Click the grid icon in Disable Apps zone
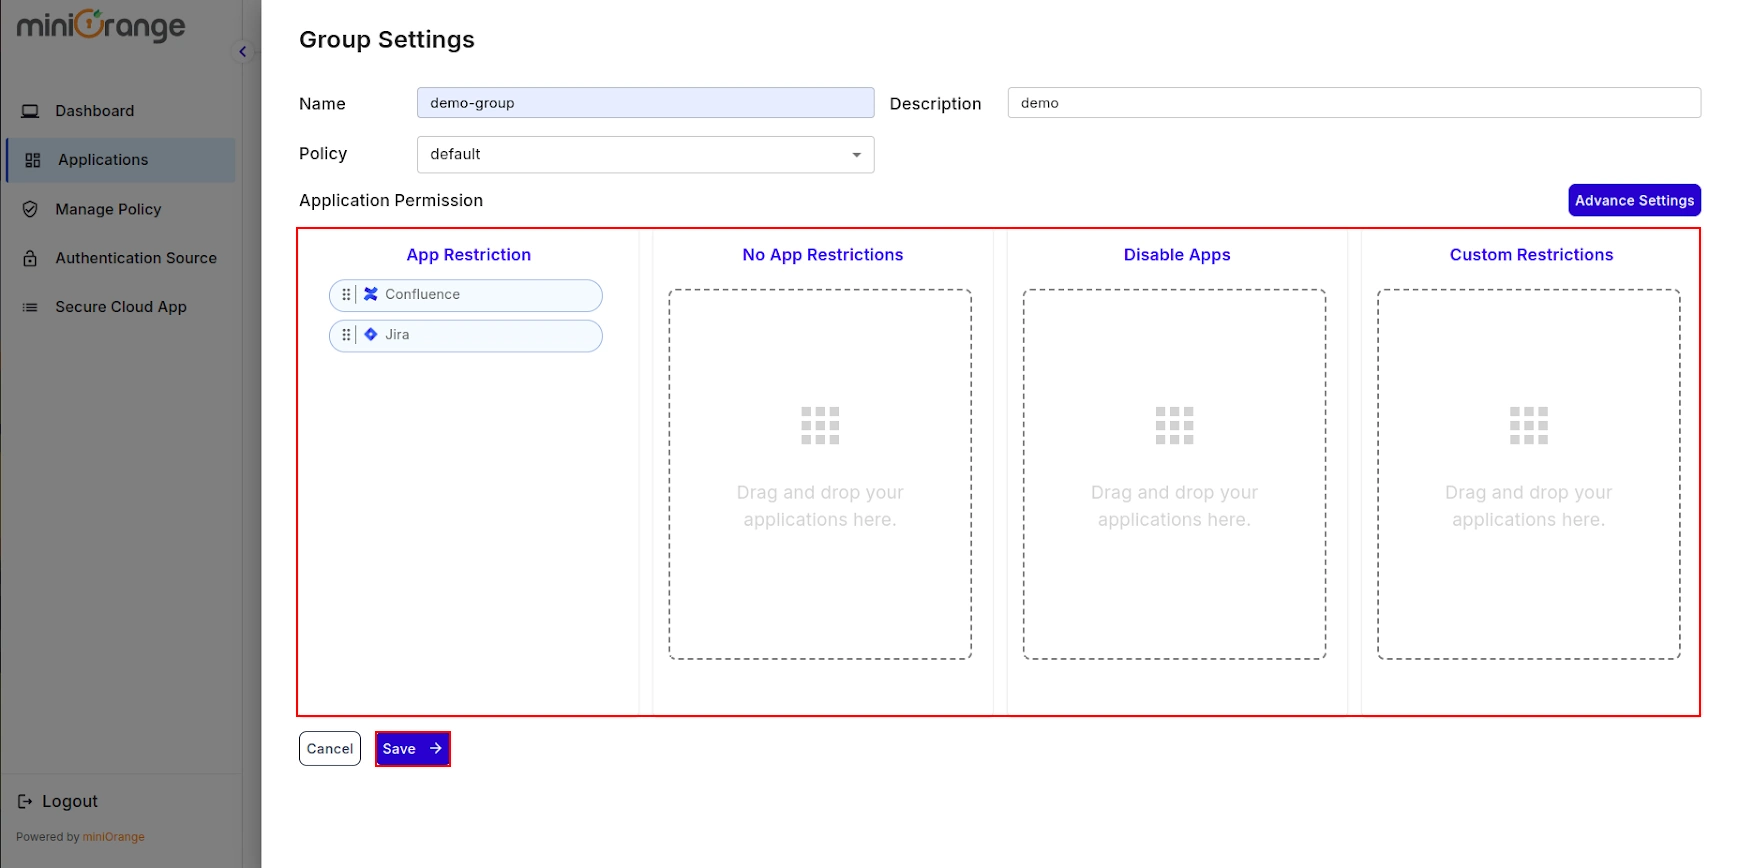 (1174, 425)
